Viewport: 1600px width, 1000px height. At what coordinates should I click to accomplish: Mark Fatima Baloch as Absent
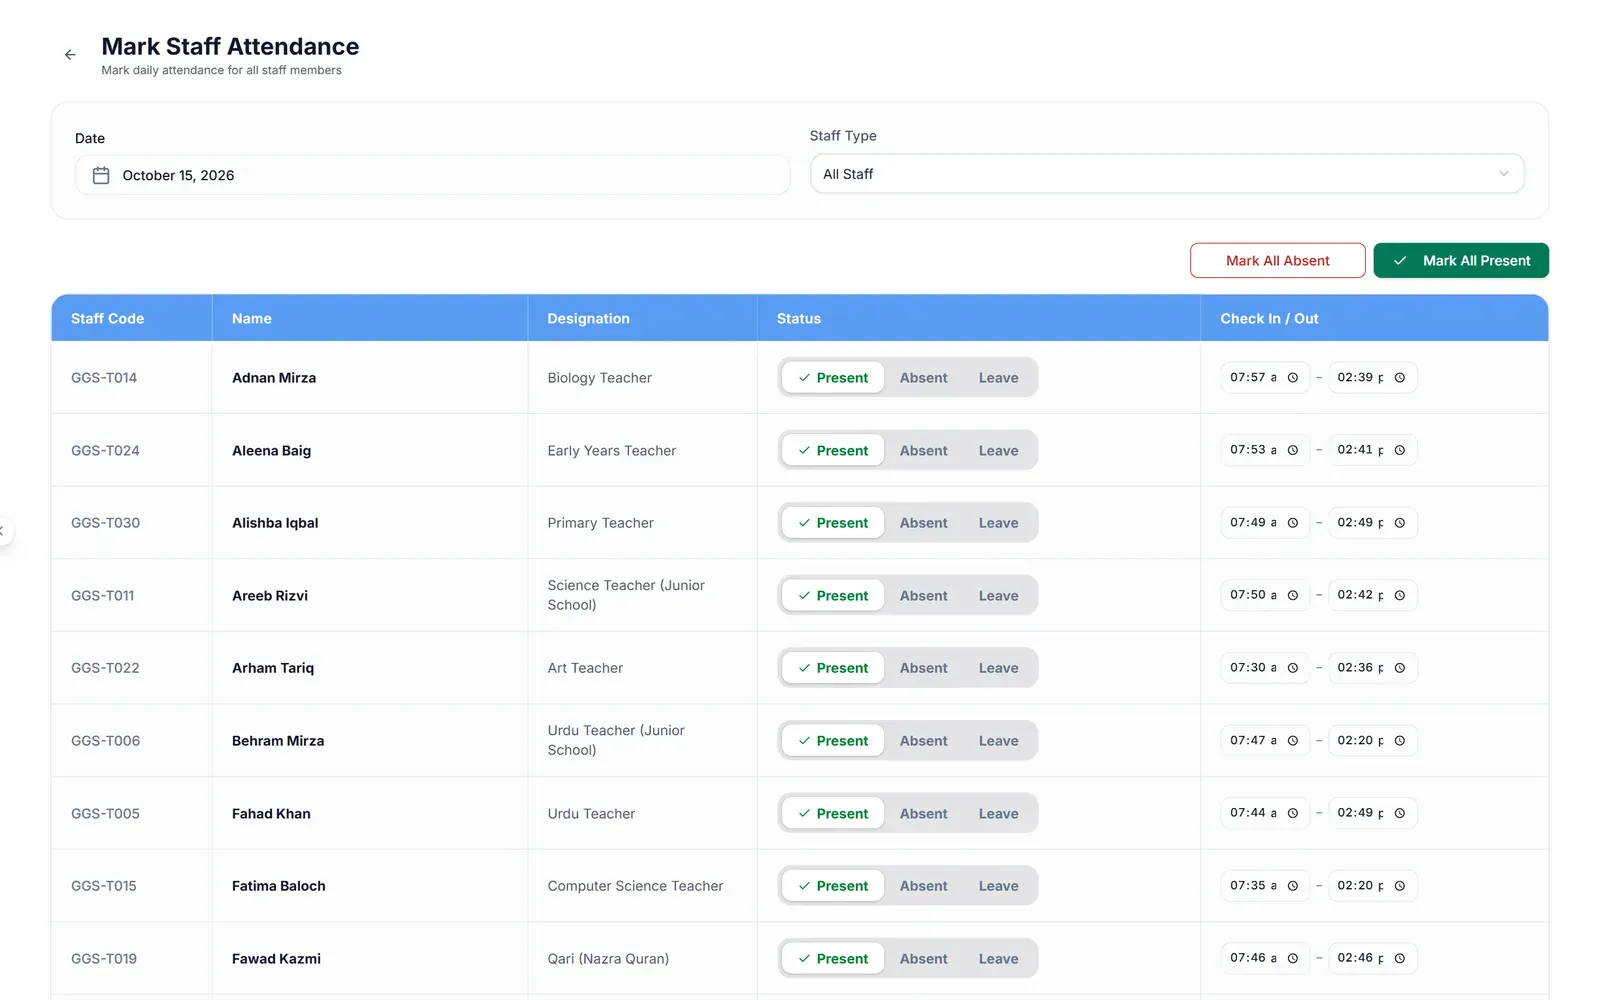click(923, 886)
